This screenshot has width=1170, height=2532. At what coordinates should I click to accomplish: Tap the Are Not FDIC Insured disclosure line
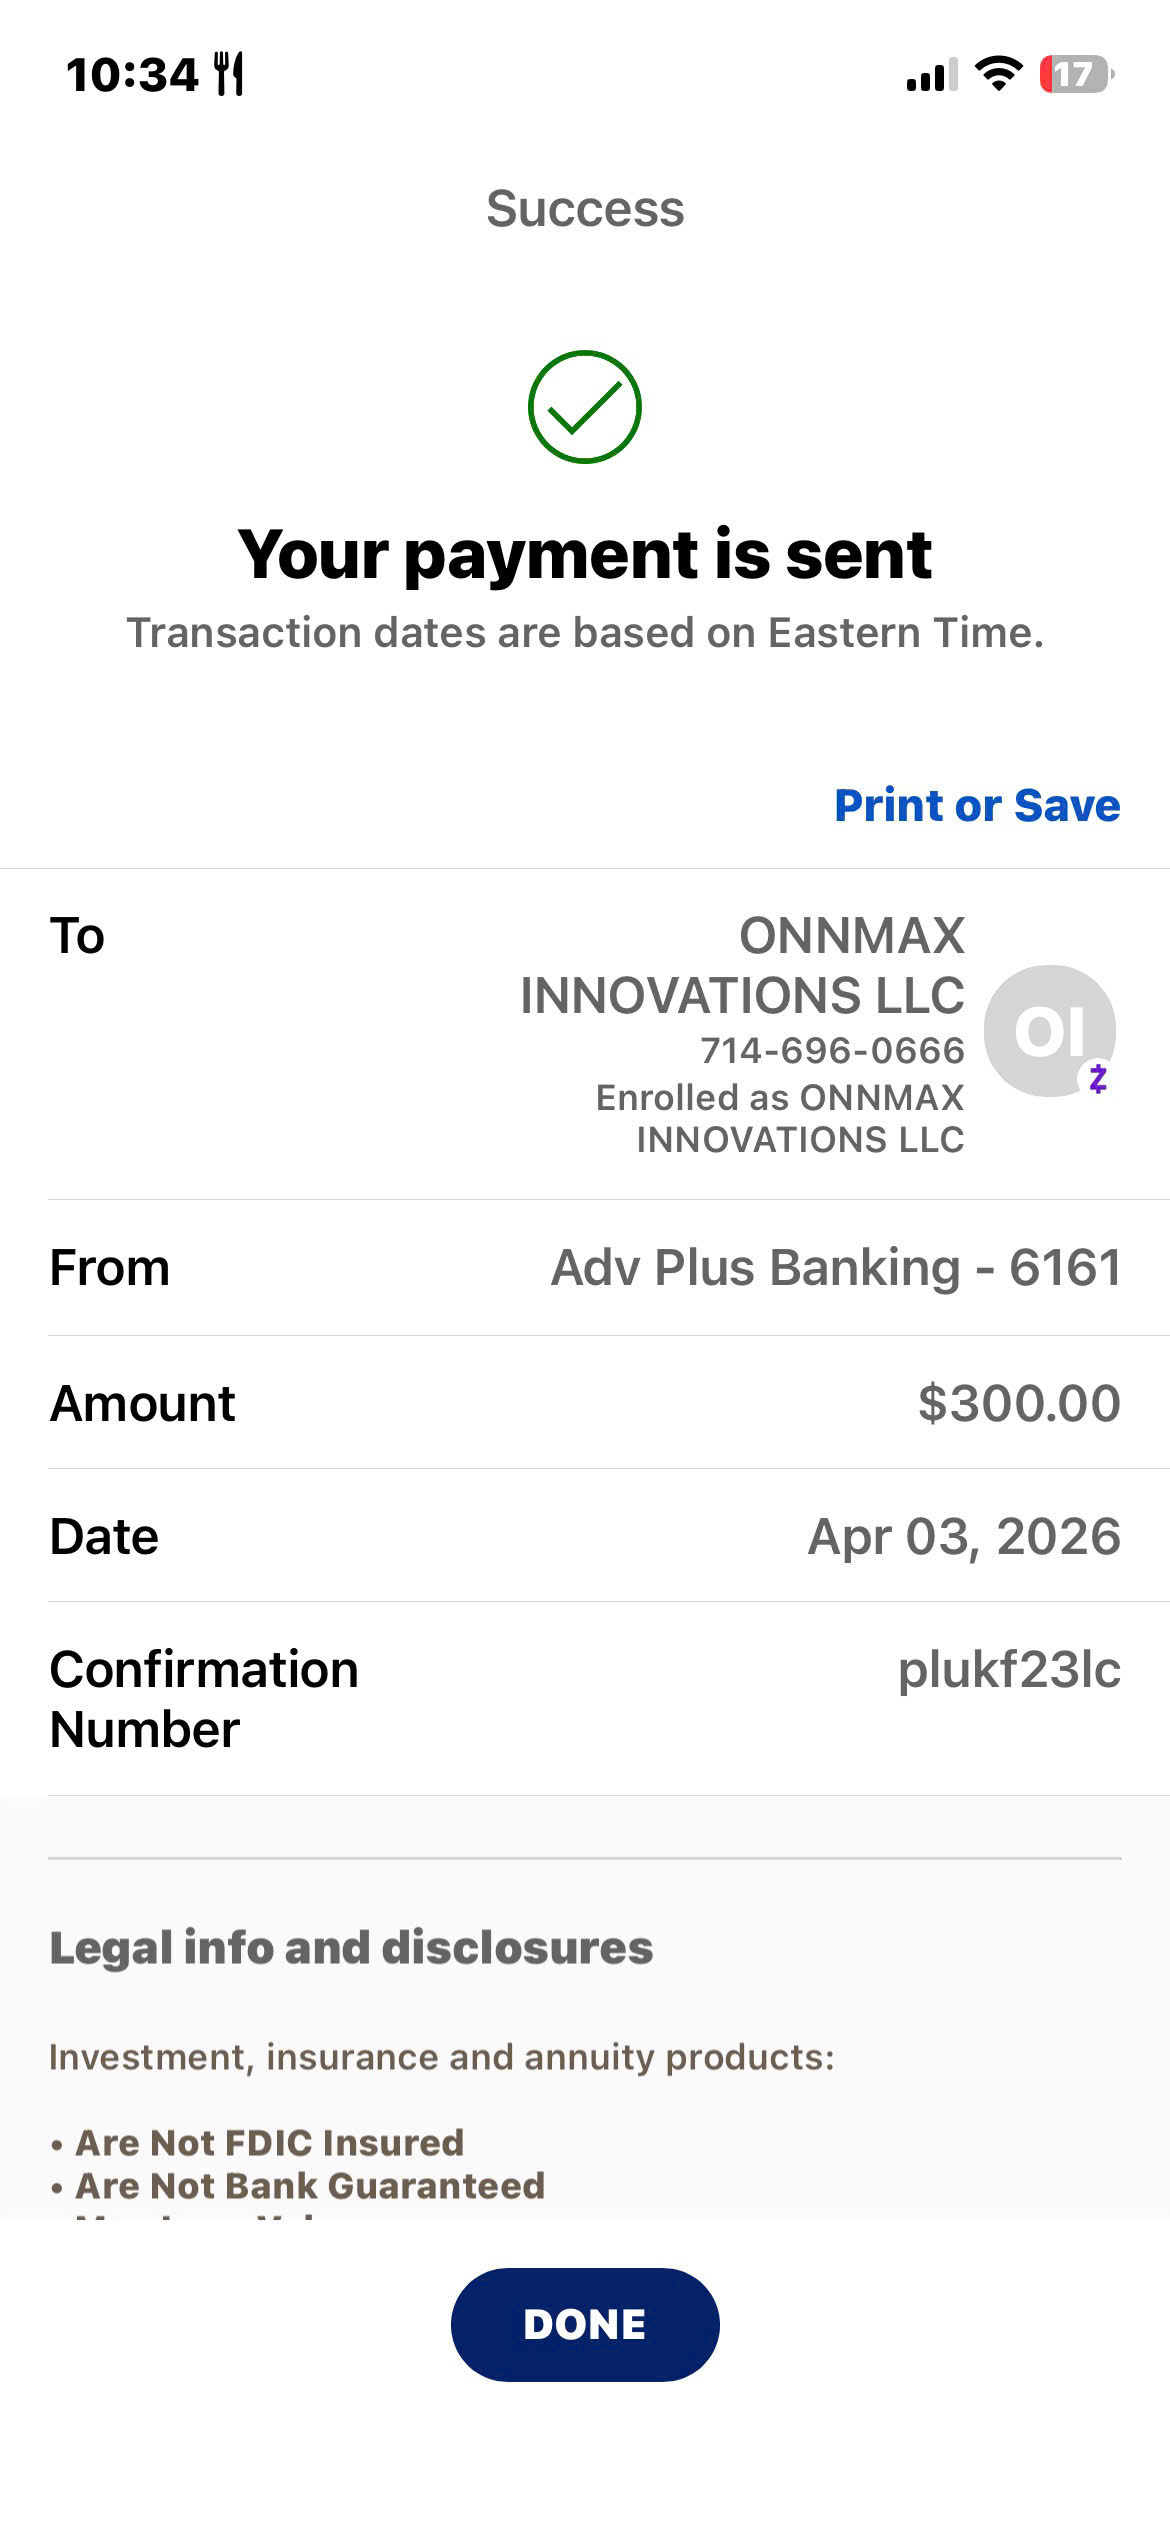click(258, 2142)
